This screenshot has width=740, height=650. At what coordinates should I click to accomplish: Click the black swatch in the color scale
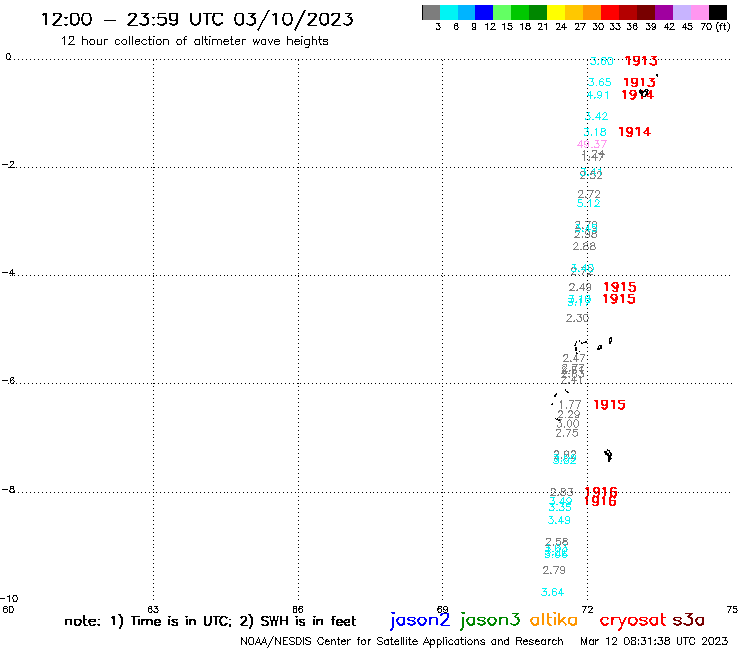(718, 12)
